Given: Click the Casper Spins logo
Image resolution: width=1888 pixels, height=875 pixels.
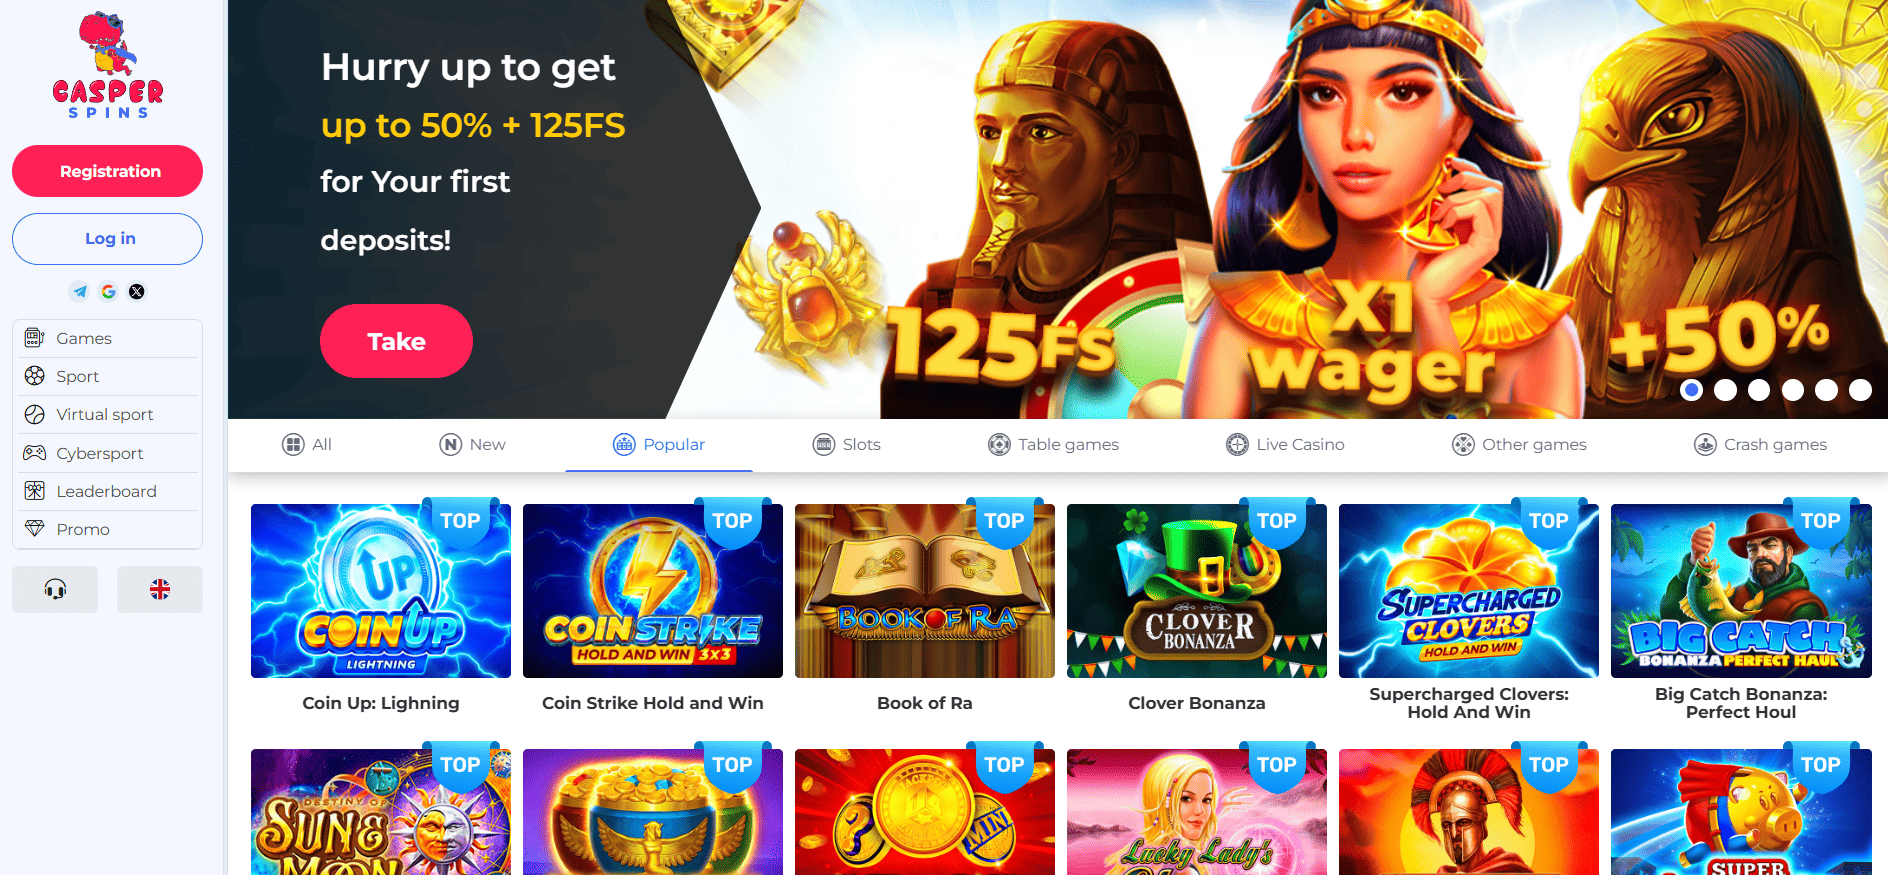Looking at the screenshot, I should [x=108, y=66].
